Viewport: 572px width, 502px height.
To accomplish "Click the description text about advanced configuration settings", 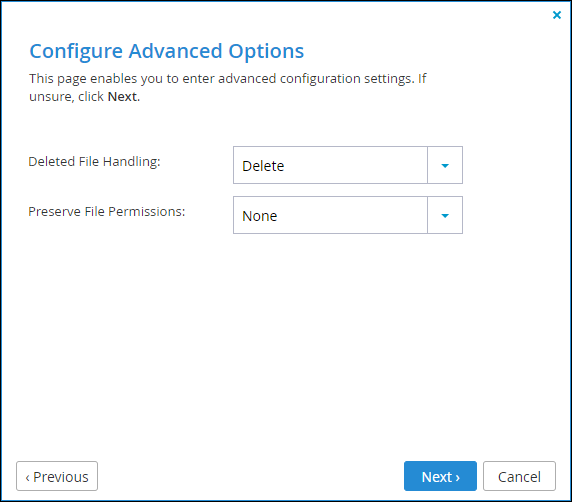I will coord(228,88).
